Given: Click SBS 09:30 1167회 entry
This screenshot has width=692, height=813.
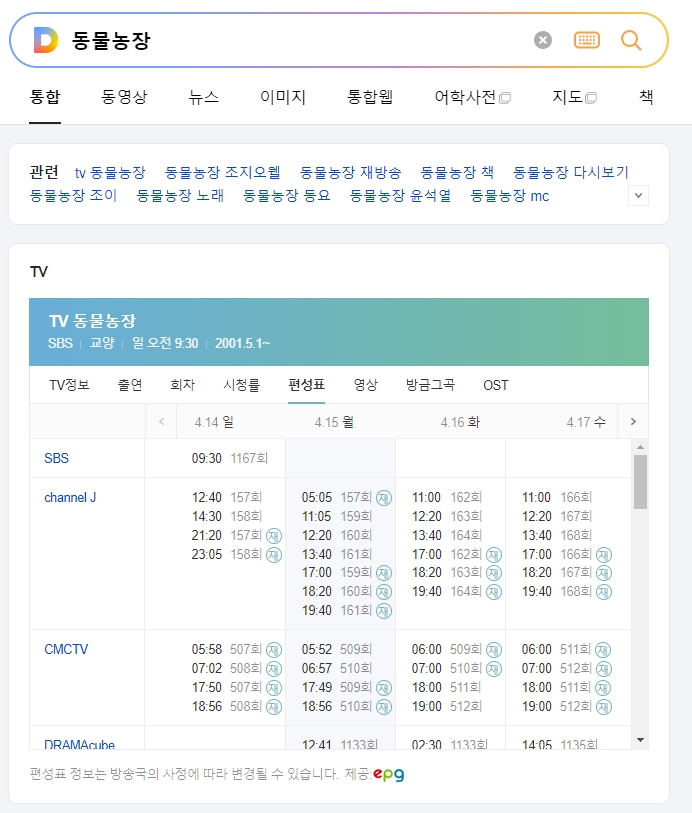Looking at the screenshot, I should click(230, 458).
